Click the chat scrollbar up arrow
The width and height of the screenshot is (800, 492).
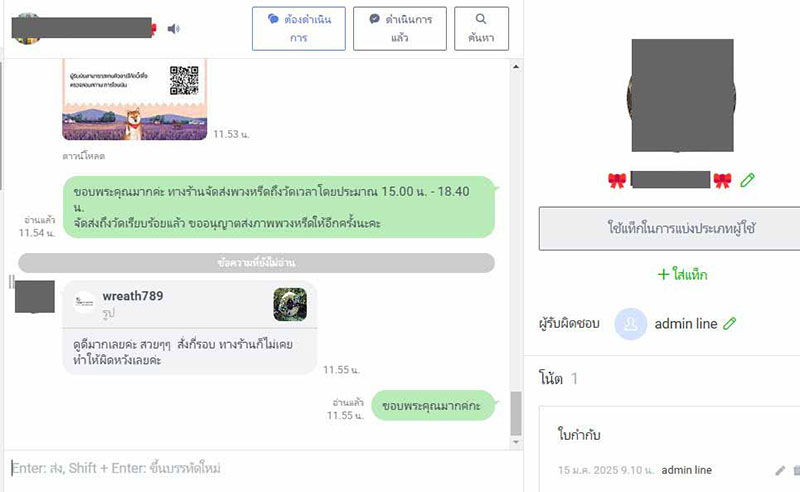pyautogui.click(x=516, y=67)
